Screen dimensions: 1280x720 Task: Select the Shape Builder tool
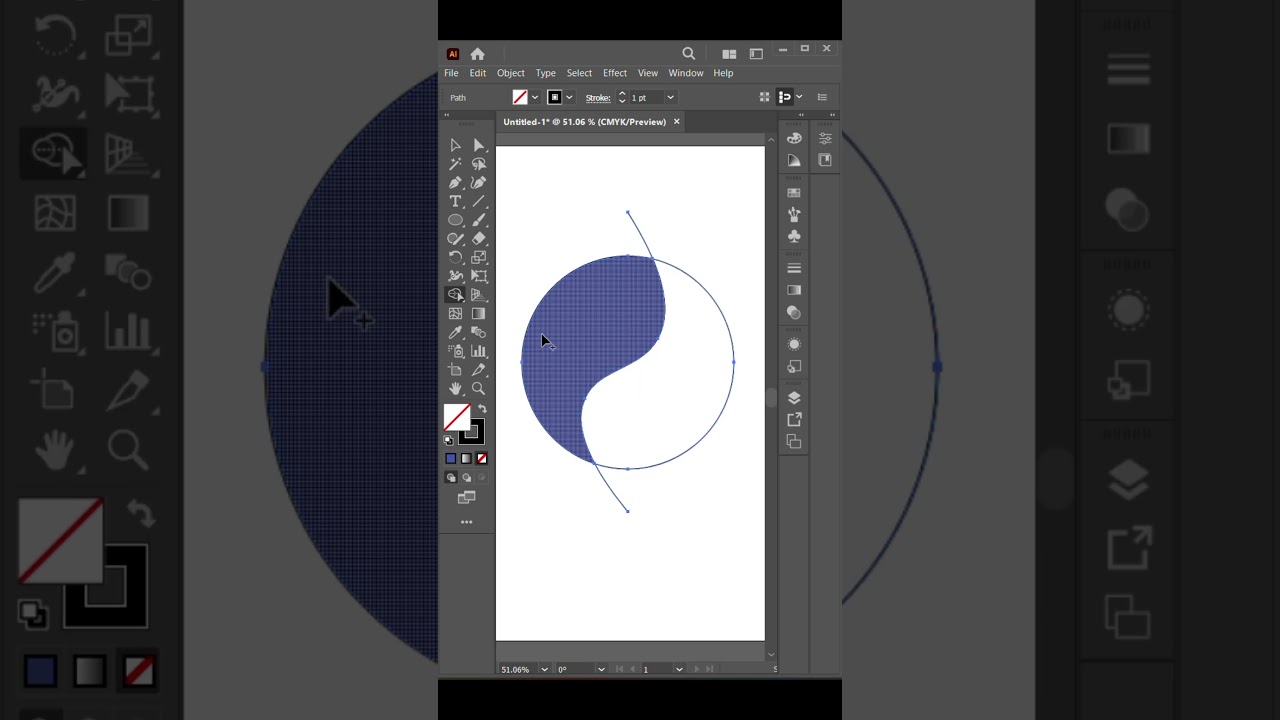click(455, 295)
